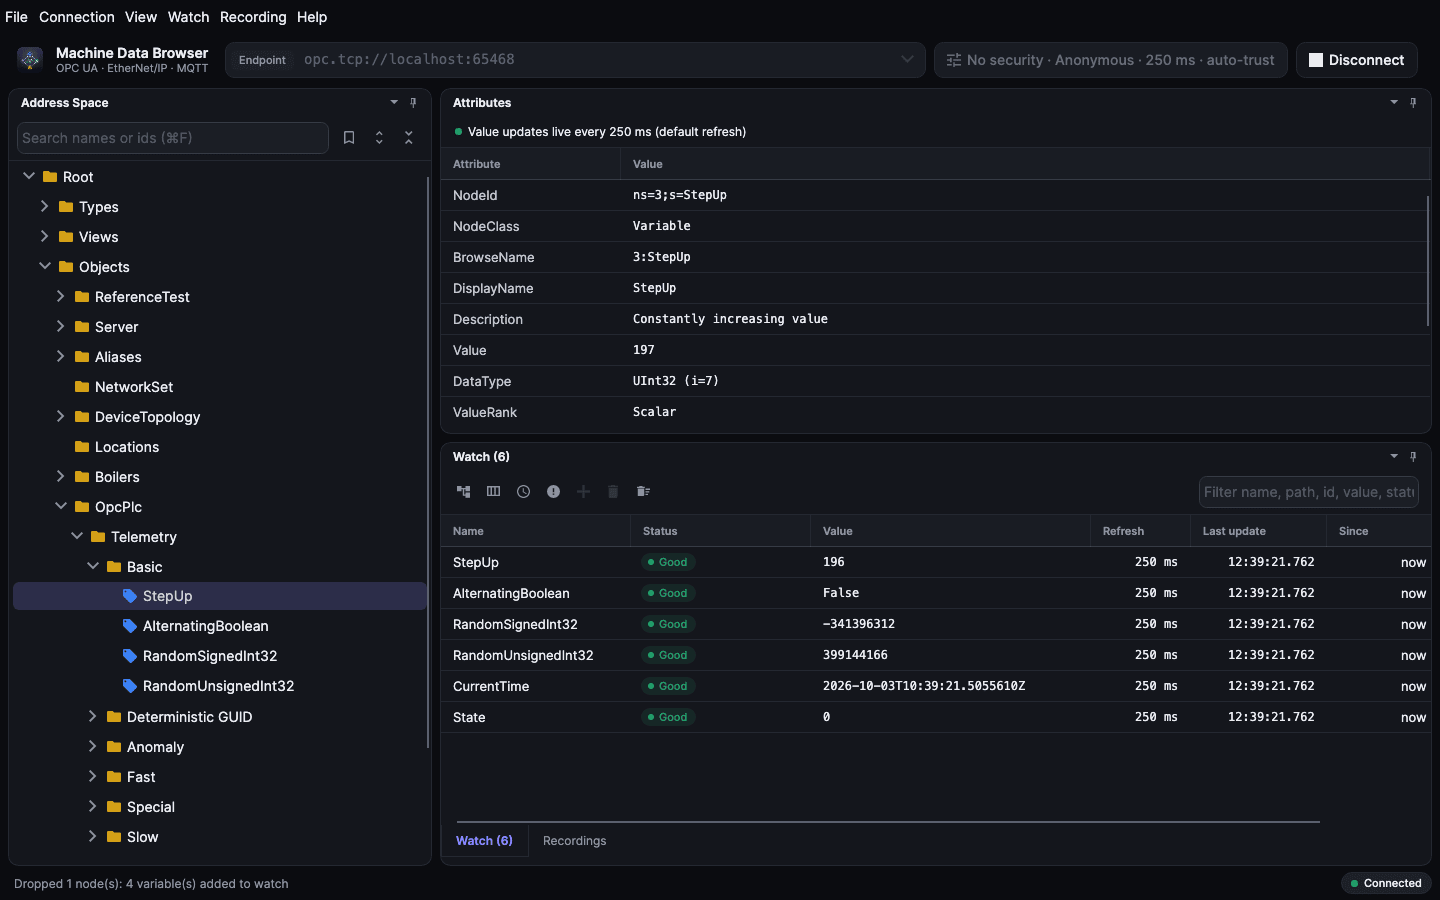Switch to the Recordings tab
The image size is (1440, 900).
(575, 841)
